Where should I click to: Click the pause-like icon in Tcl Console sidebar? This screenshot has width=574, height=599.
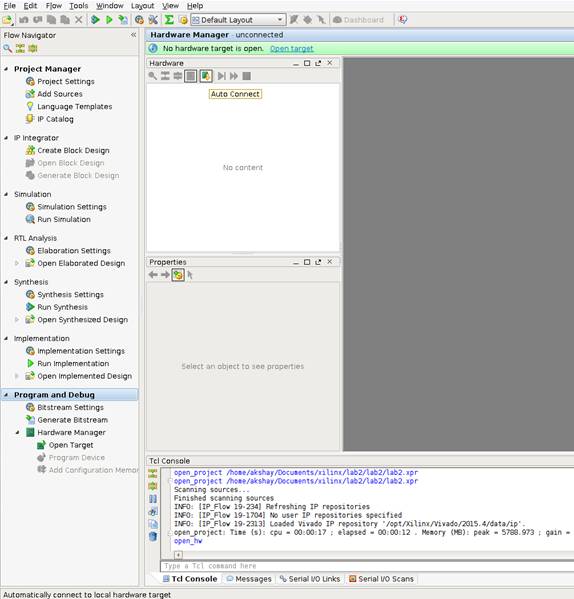(153, 499)
